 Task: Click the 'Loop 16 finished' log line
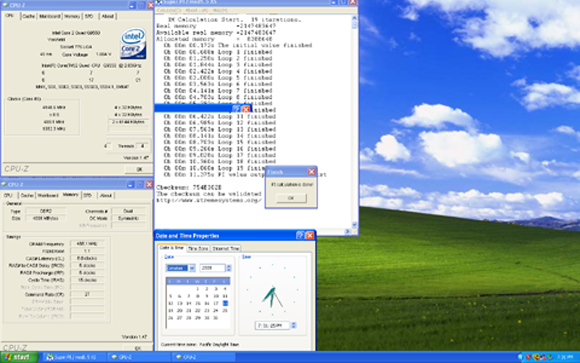coord(220,148)
